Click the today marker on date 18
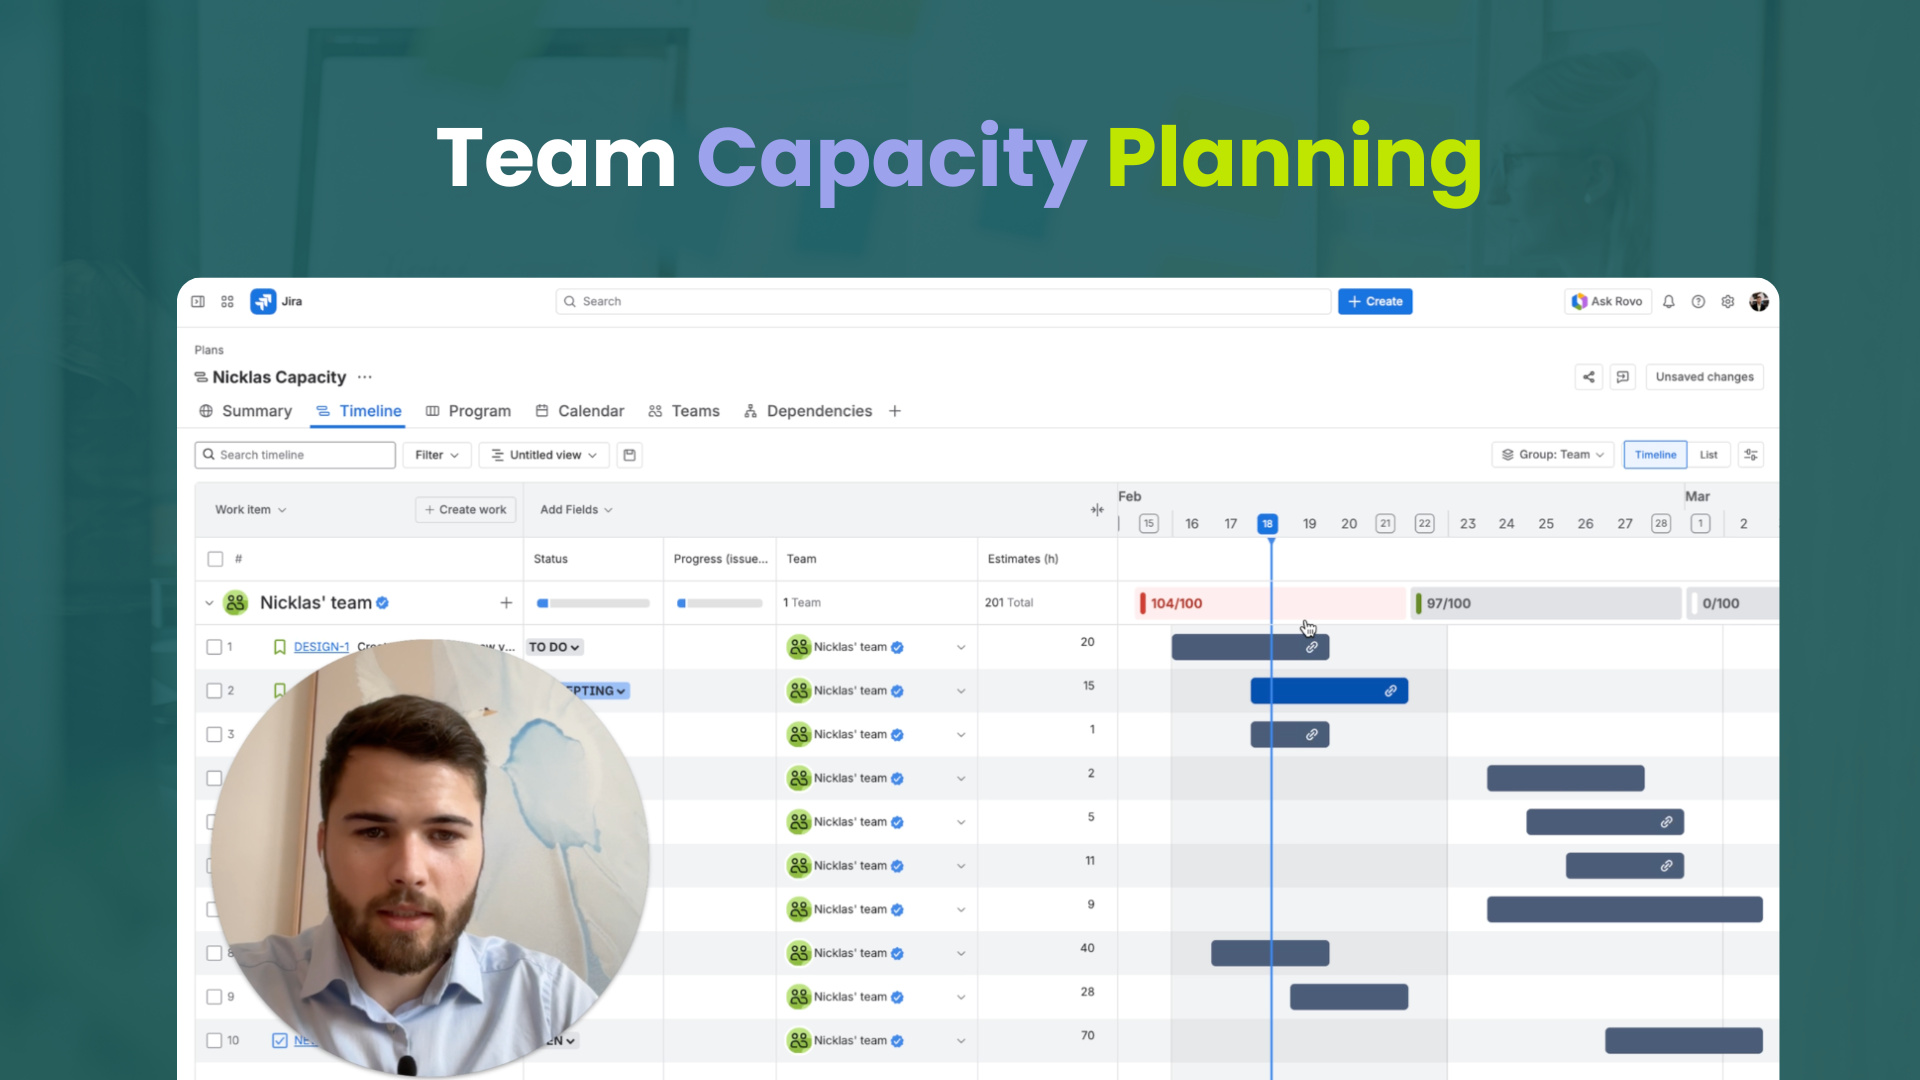The image size is (1920, 1080). point(1267,524)
